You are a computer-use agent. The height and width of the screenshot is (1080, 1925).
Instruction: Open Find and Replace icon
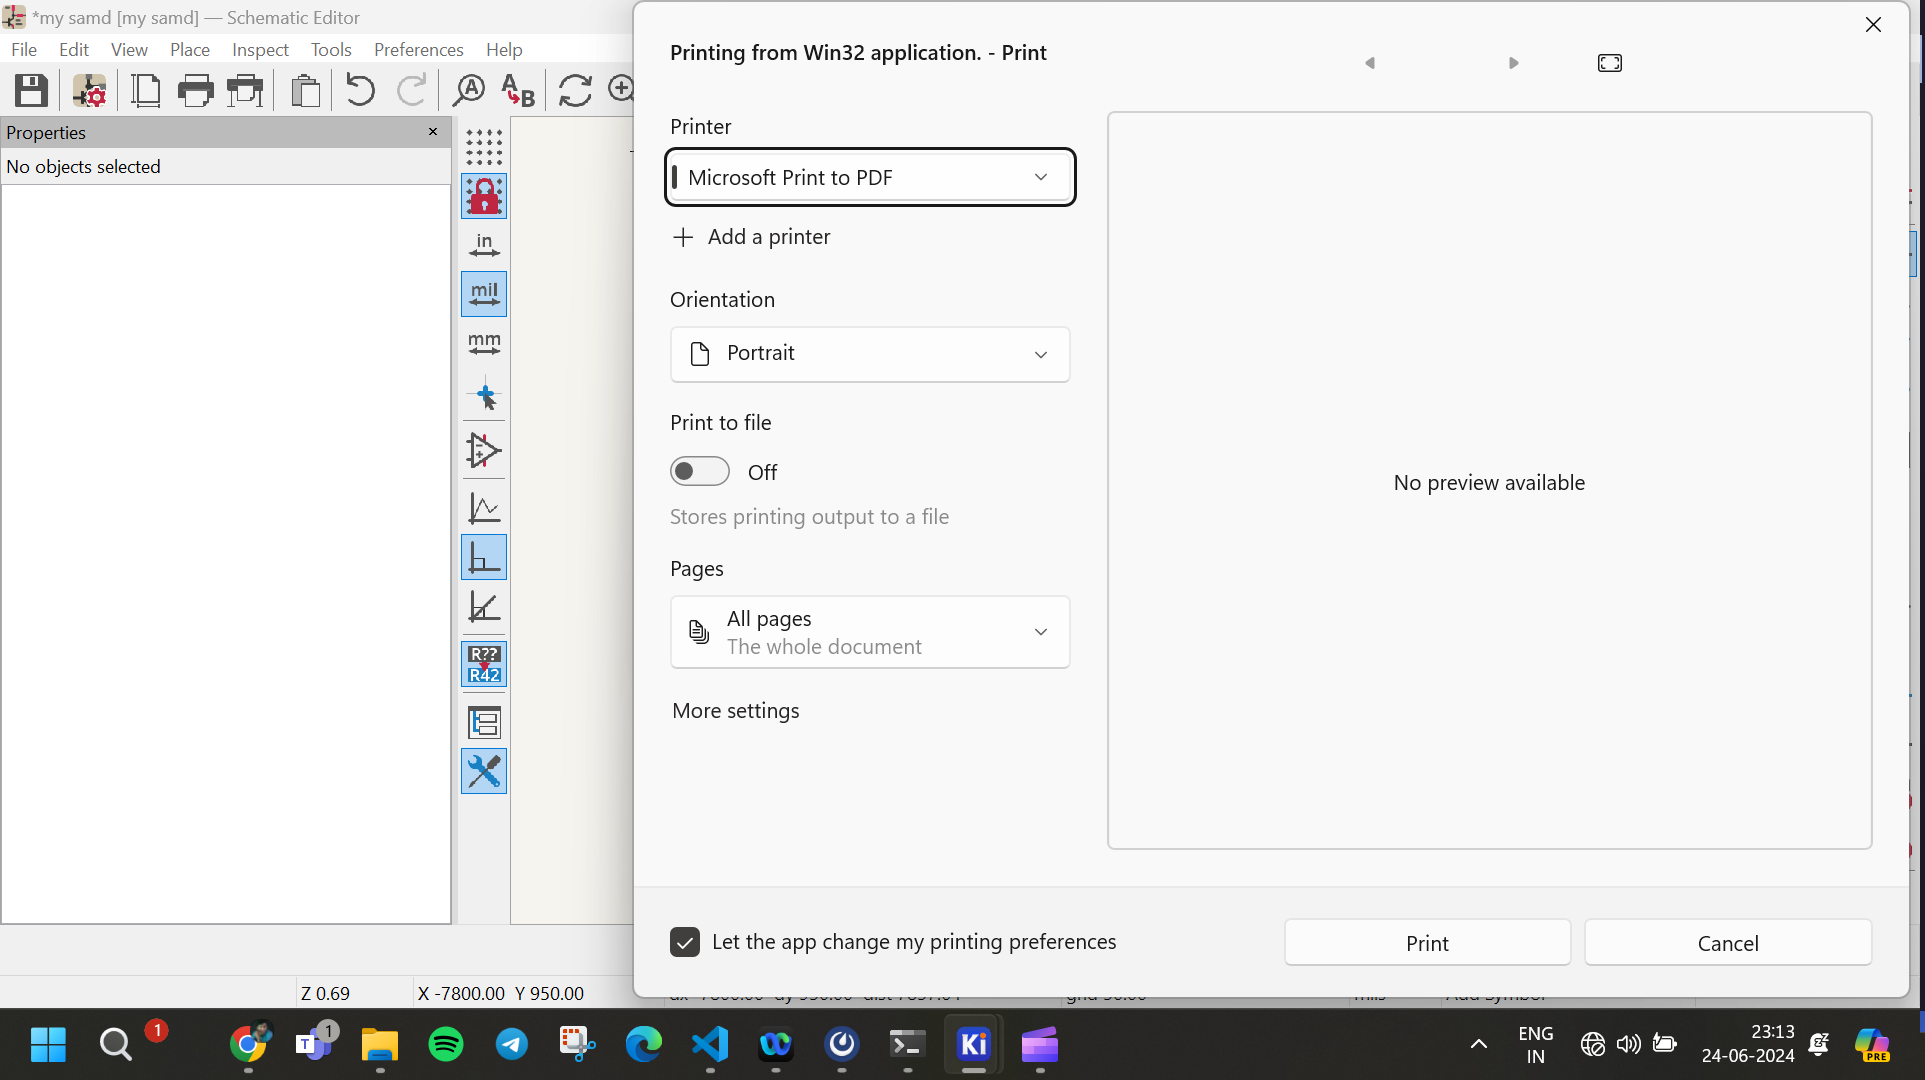click(518, 91)
